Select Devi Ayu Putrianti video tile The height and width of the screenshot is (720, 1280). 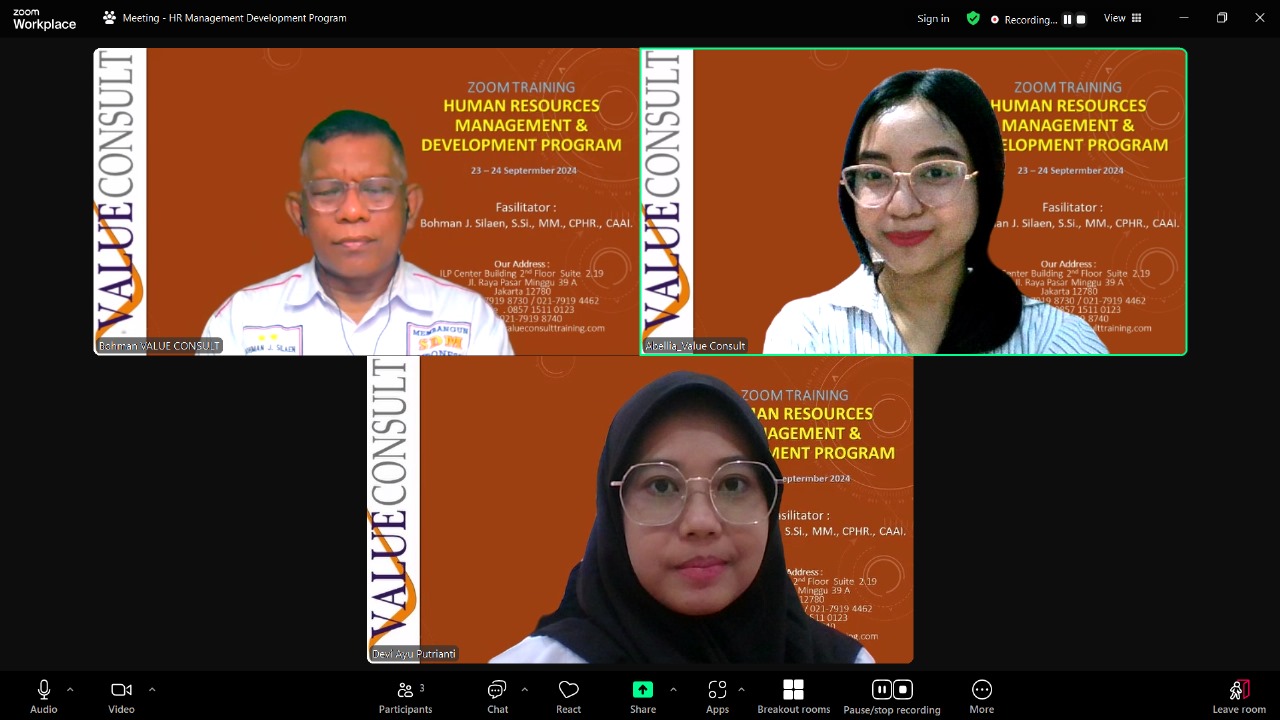click(640, 510)
